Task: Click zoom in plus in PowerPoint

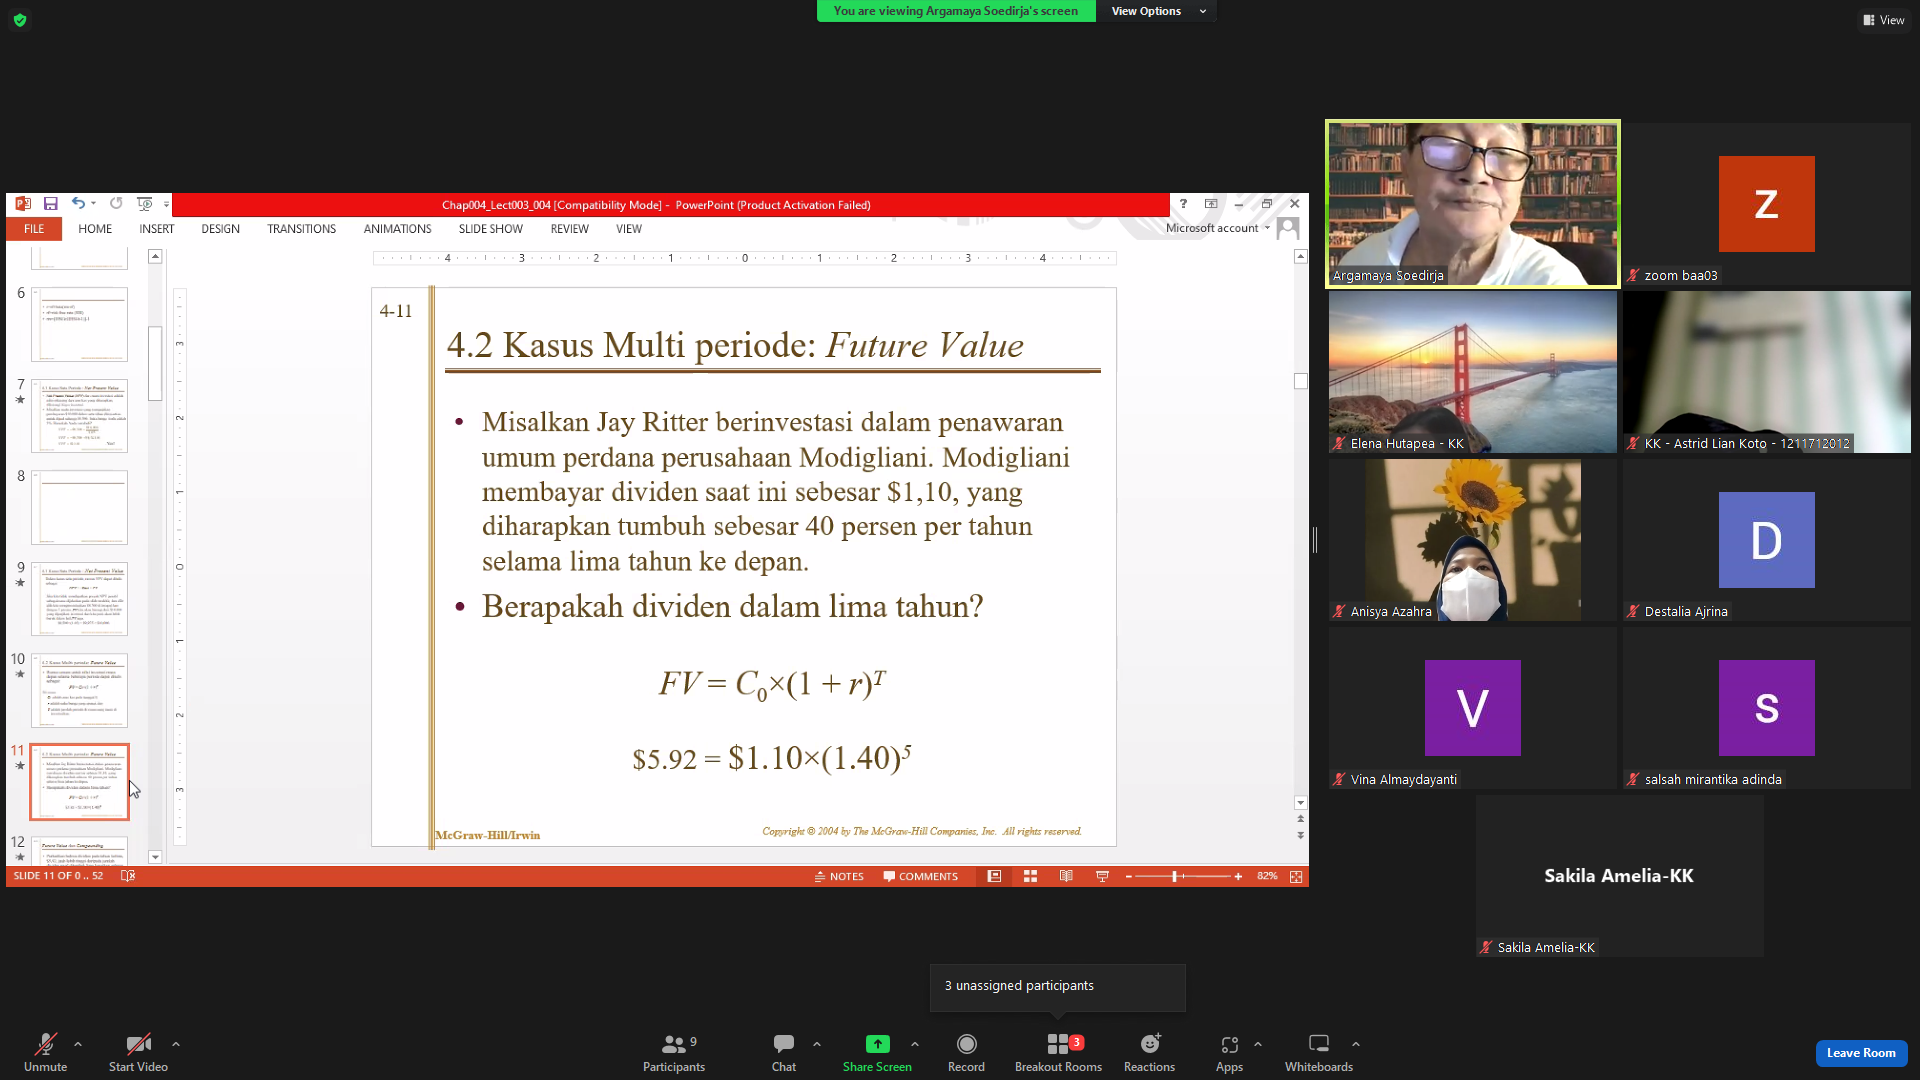Action: (x=1238, y=876)
